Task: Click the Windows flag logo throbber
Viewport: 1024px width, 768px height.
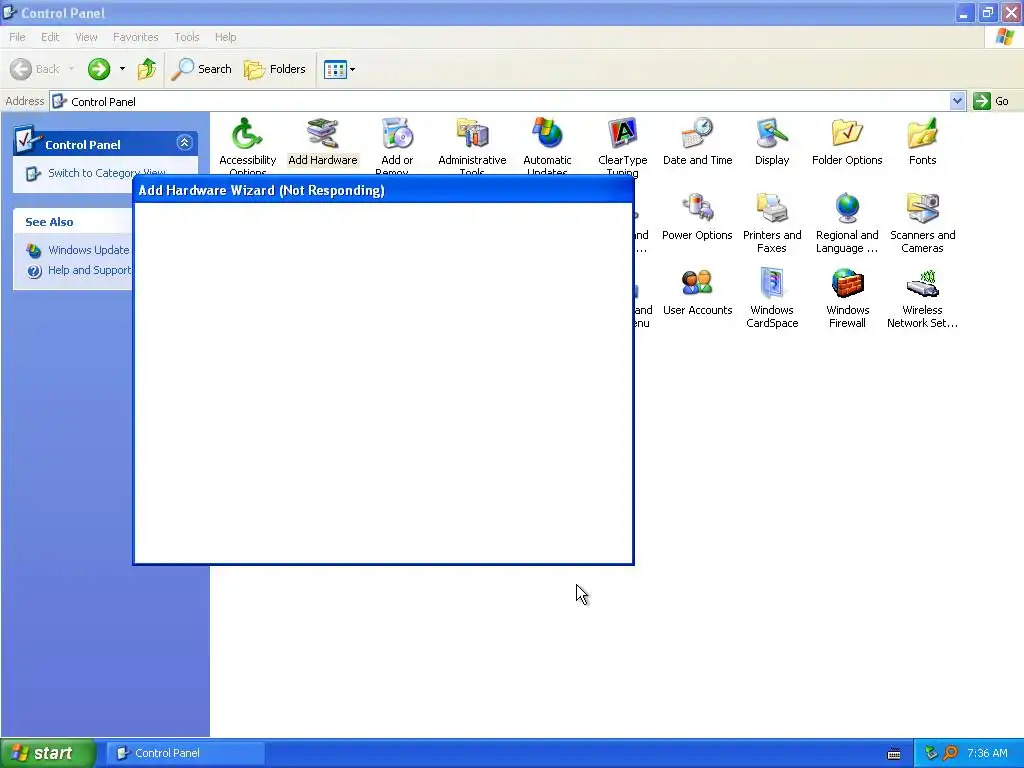Action: (x=1004, y=37)
